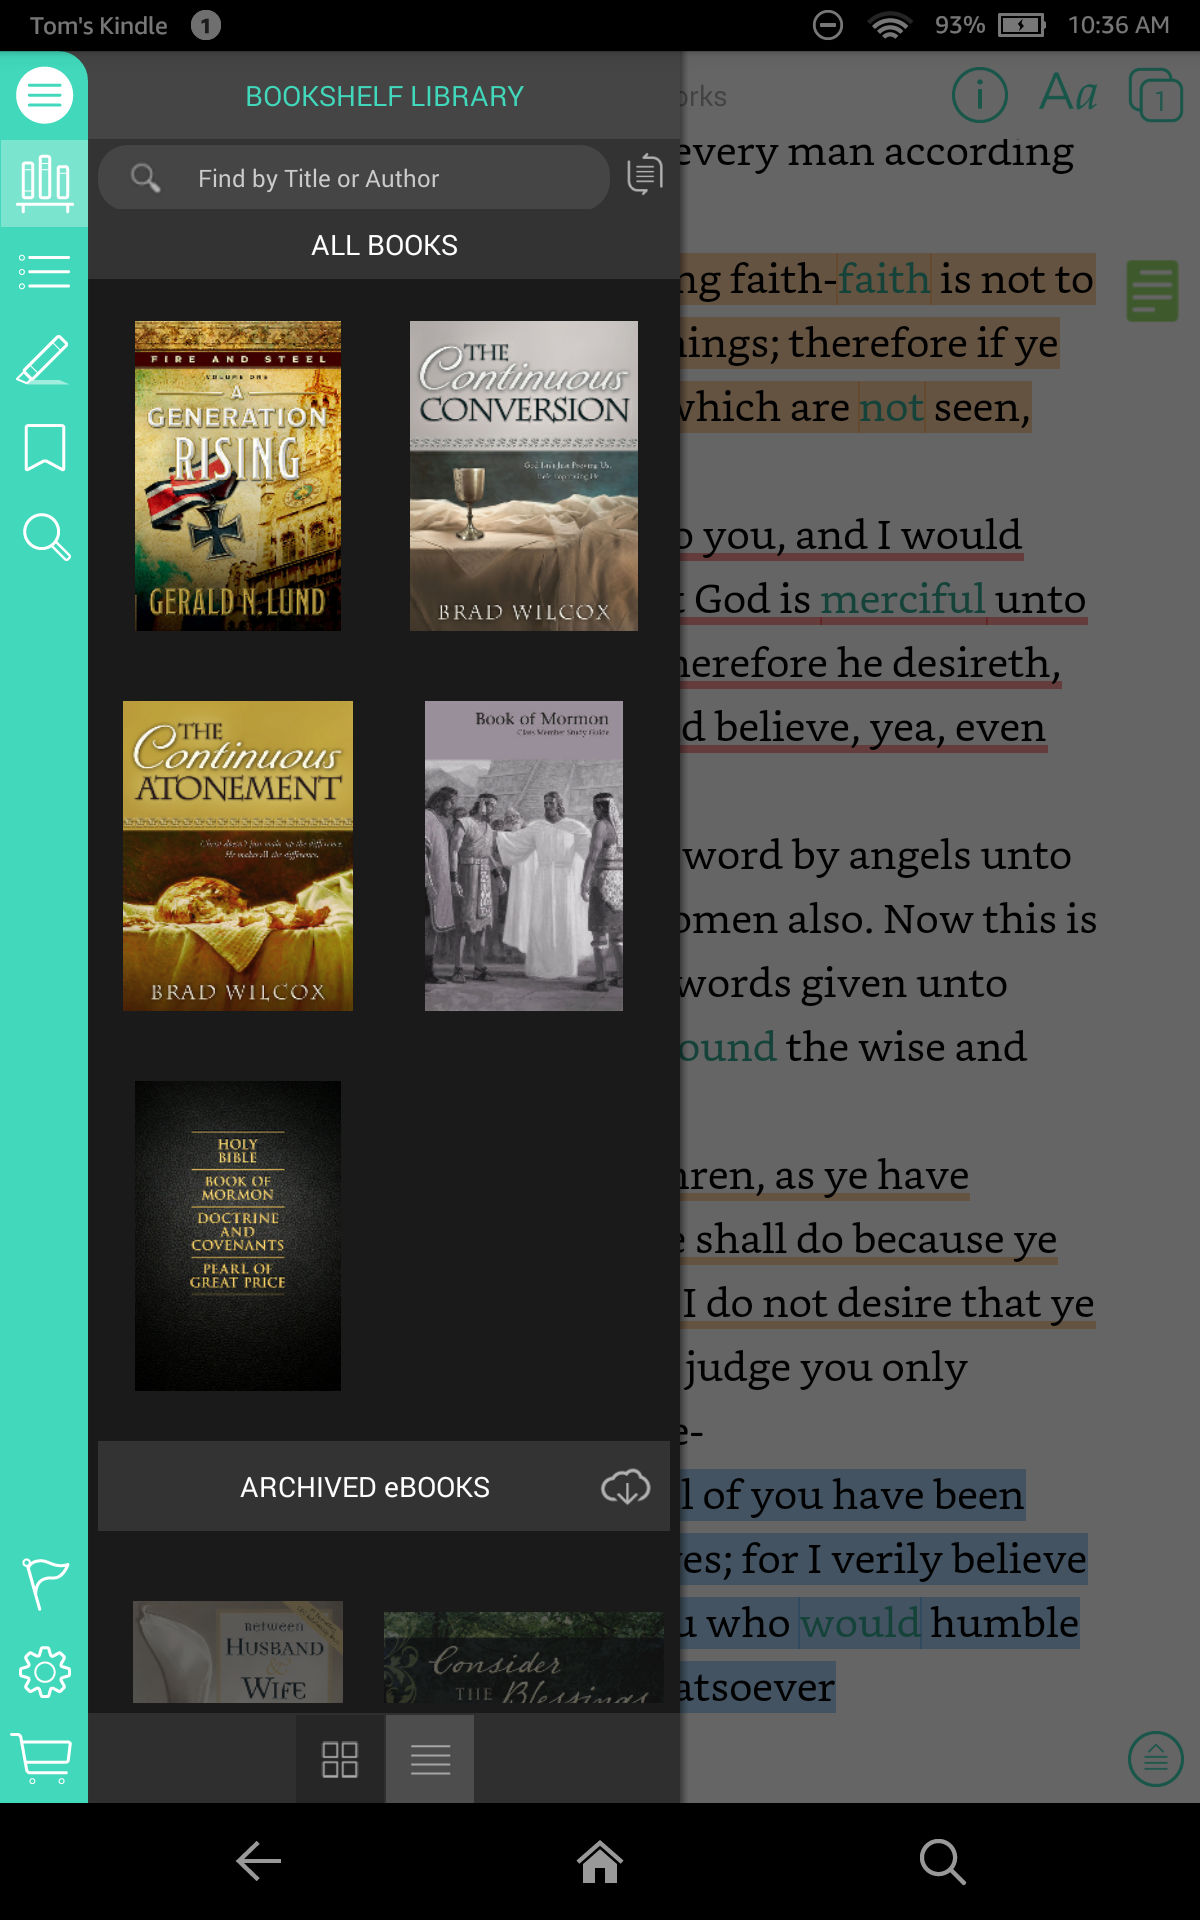Open the archived Between Husband and Wife cover
The image size is (1200, 1920).
tap(238, 1652)
